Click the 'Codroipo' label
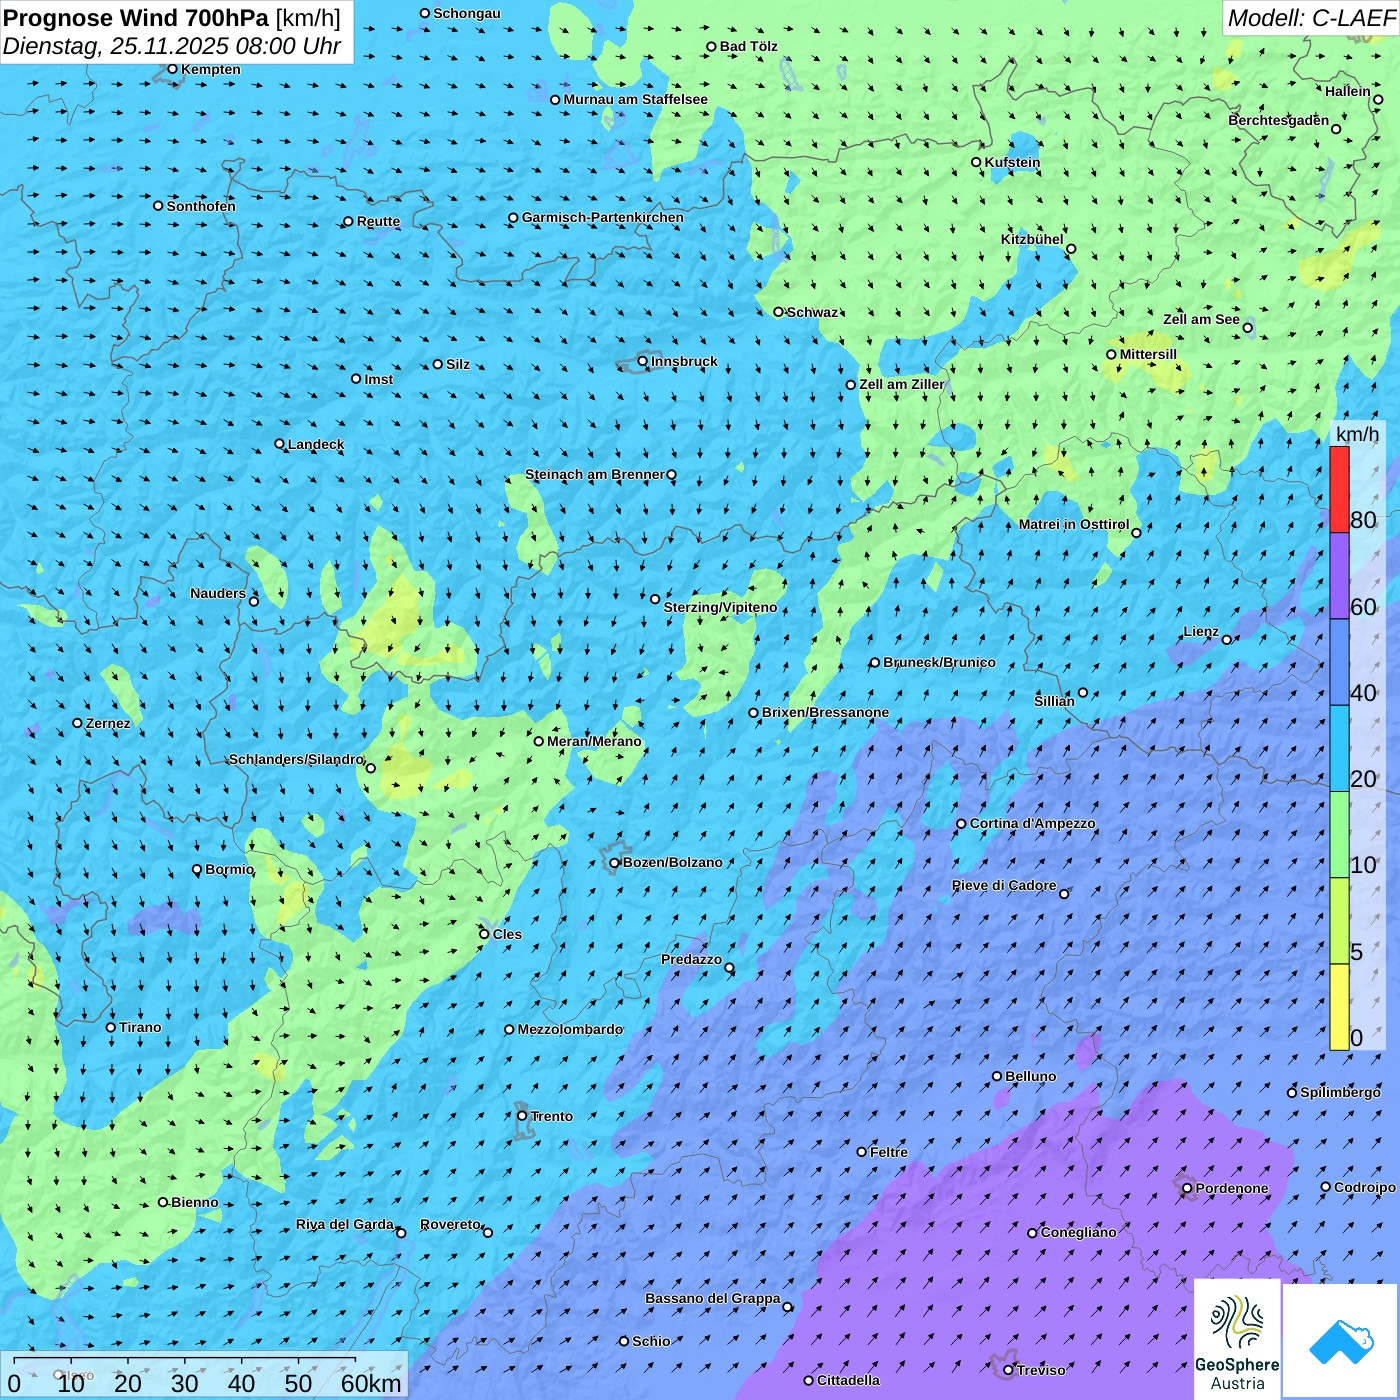Image resolution: width=1400 pixels, height=1400 pixels. click(x=1365, y=1187)
